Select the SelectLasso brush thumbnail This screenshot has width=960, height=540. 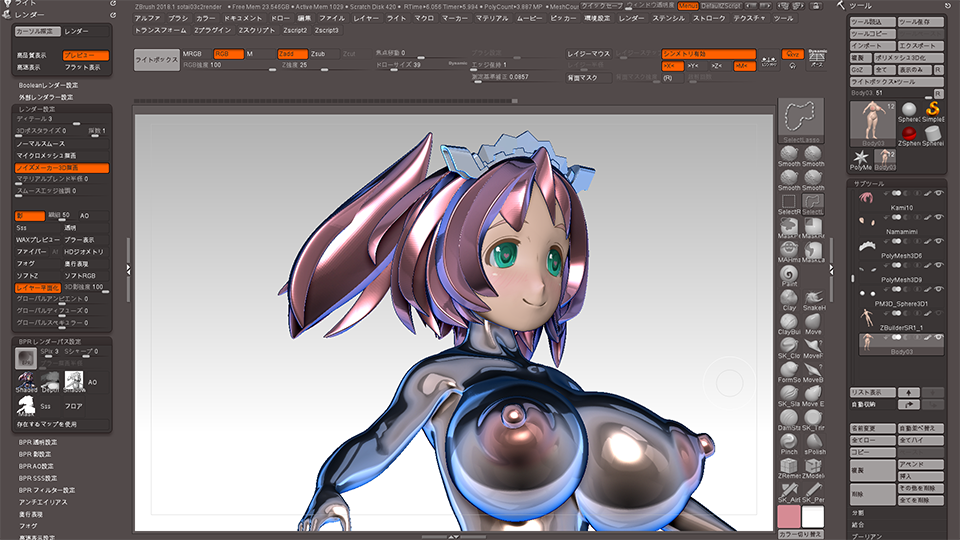tap(801, 119)
